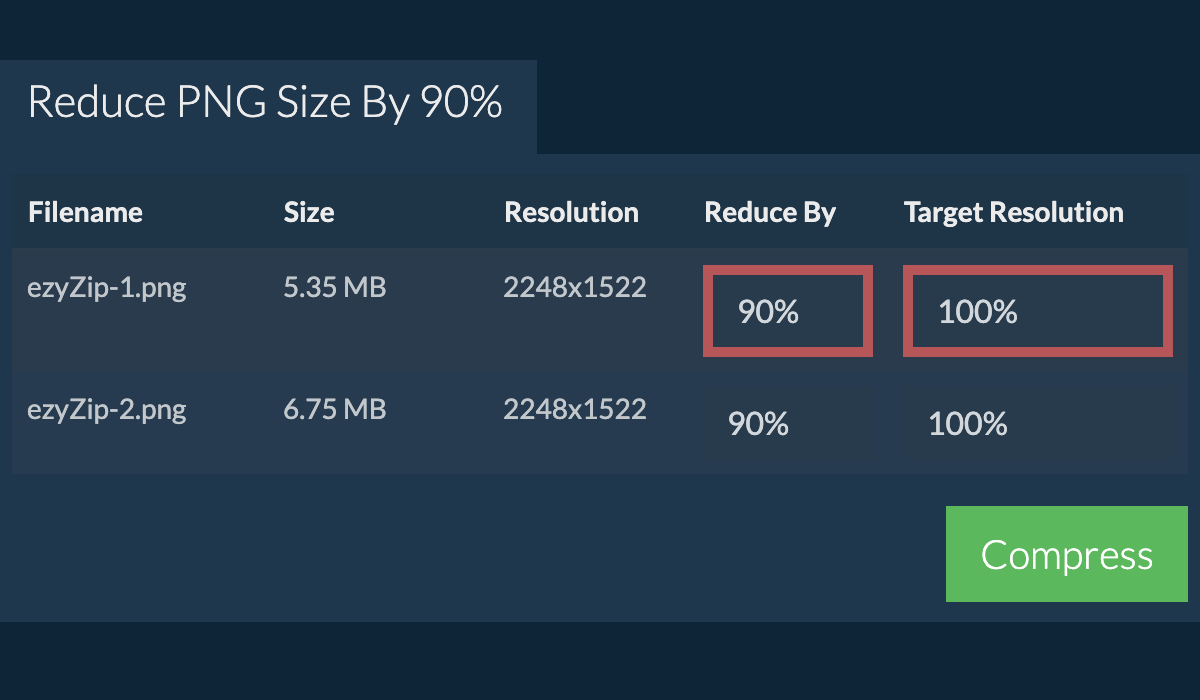The height and width of the screenshot is (700, 1200).
Task: Click the Compress button
Action: pyautogui.click(x=1066, y=554)
